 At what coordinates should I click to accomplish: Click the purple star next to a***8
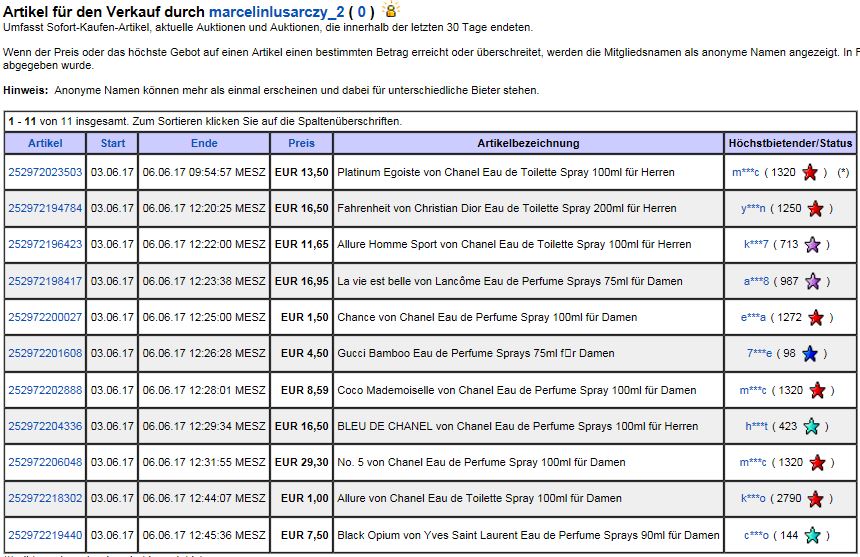click(813, 282)
